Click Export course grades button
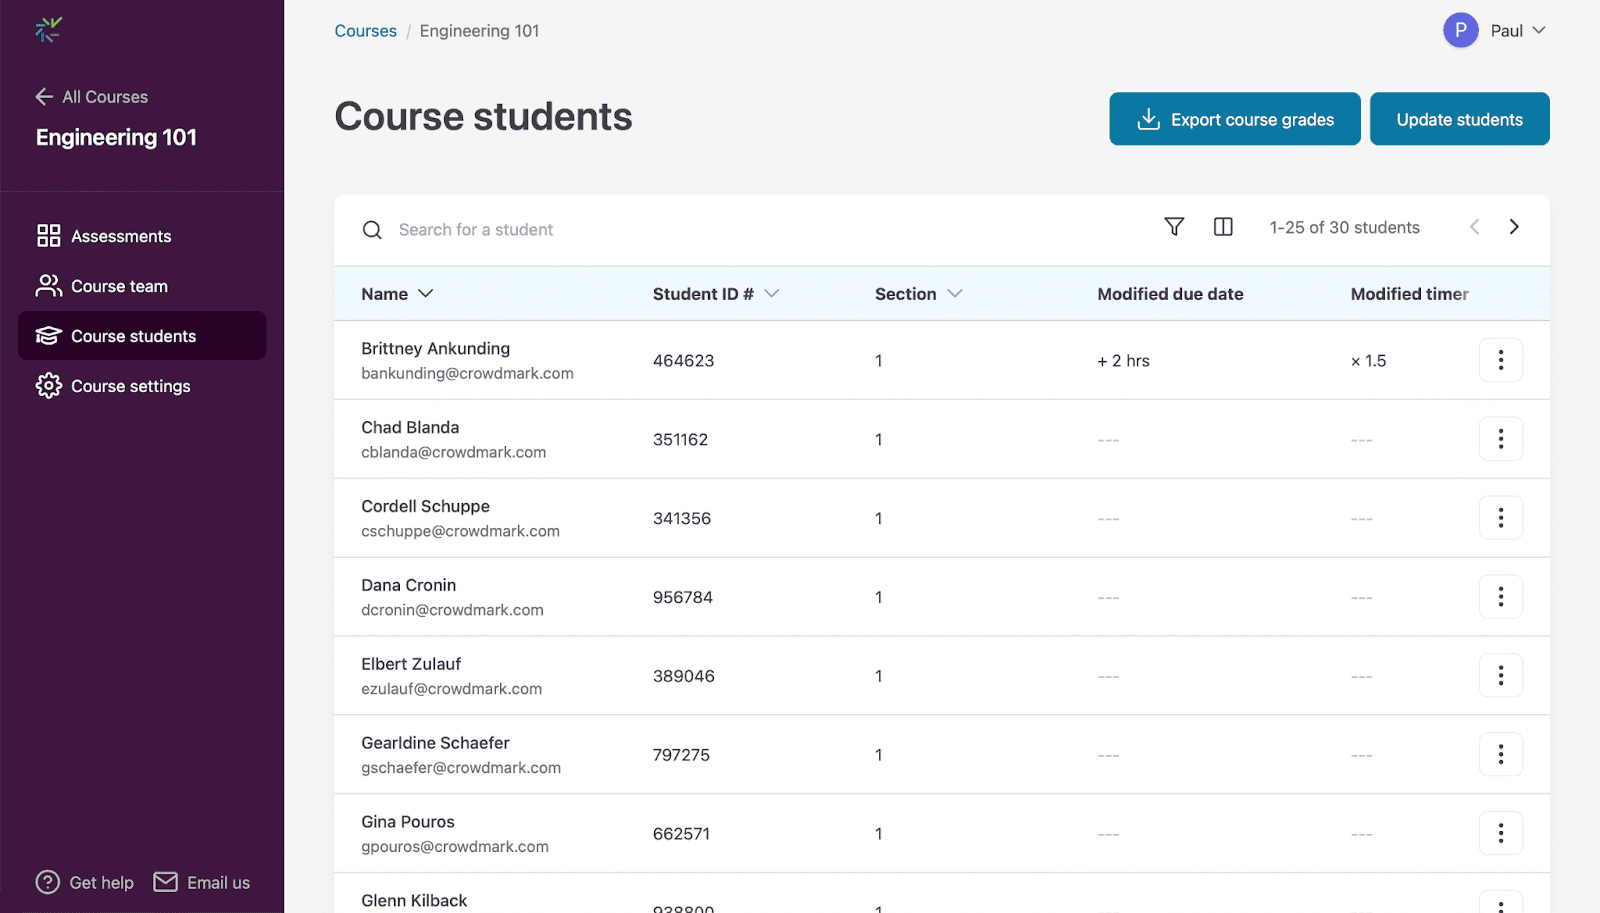Screen dimensions: 1600x913 tap(1234, 119)
